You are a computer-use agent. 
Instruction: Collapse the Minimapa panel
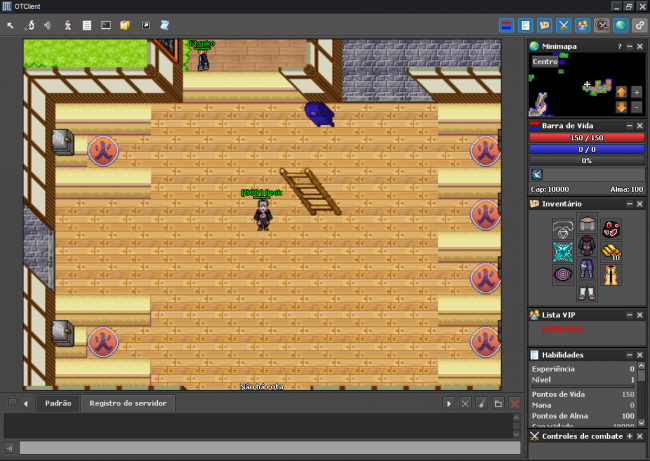click(630, 46)
